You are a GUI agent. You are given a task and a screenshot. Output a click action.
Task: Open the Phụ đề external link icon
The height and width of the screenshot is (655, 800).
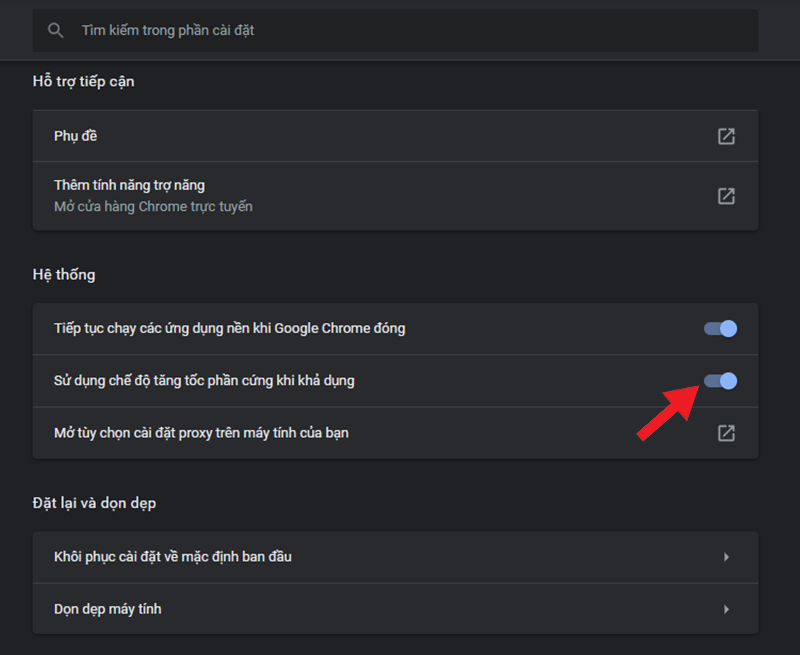click(726, 136)
